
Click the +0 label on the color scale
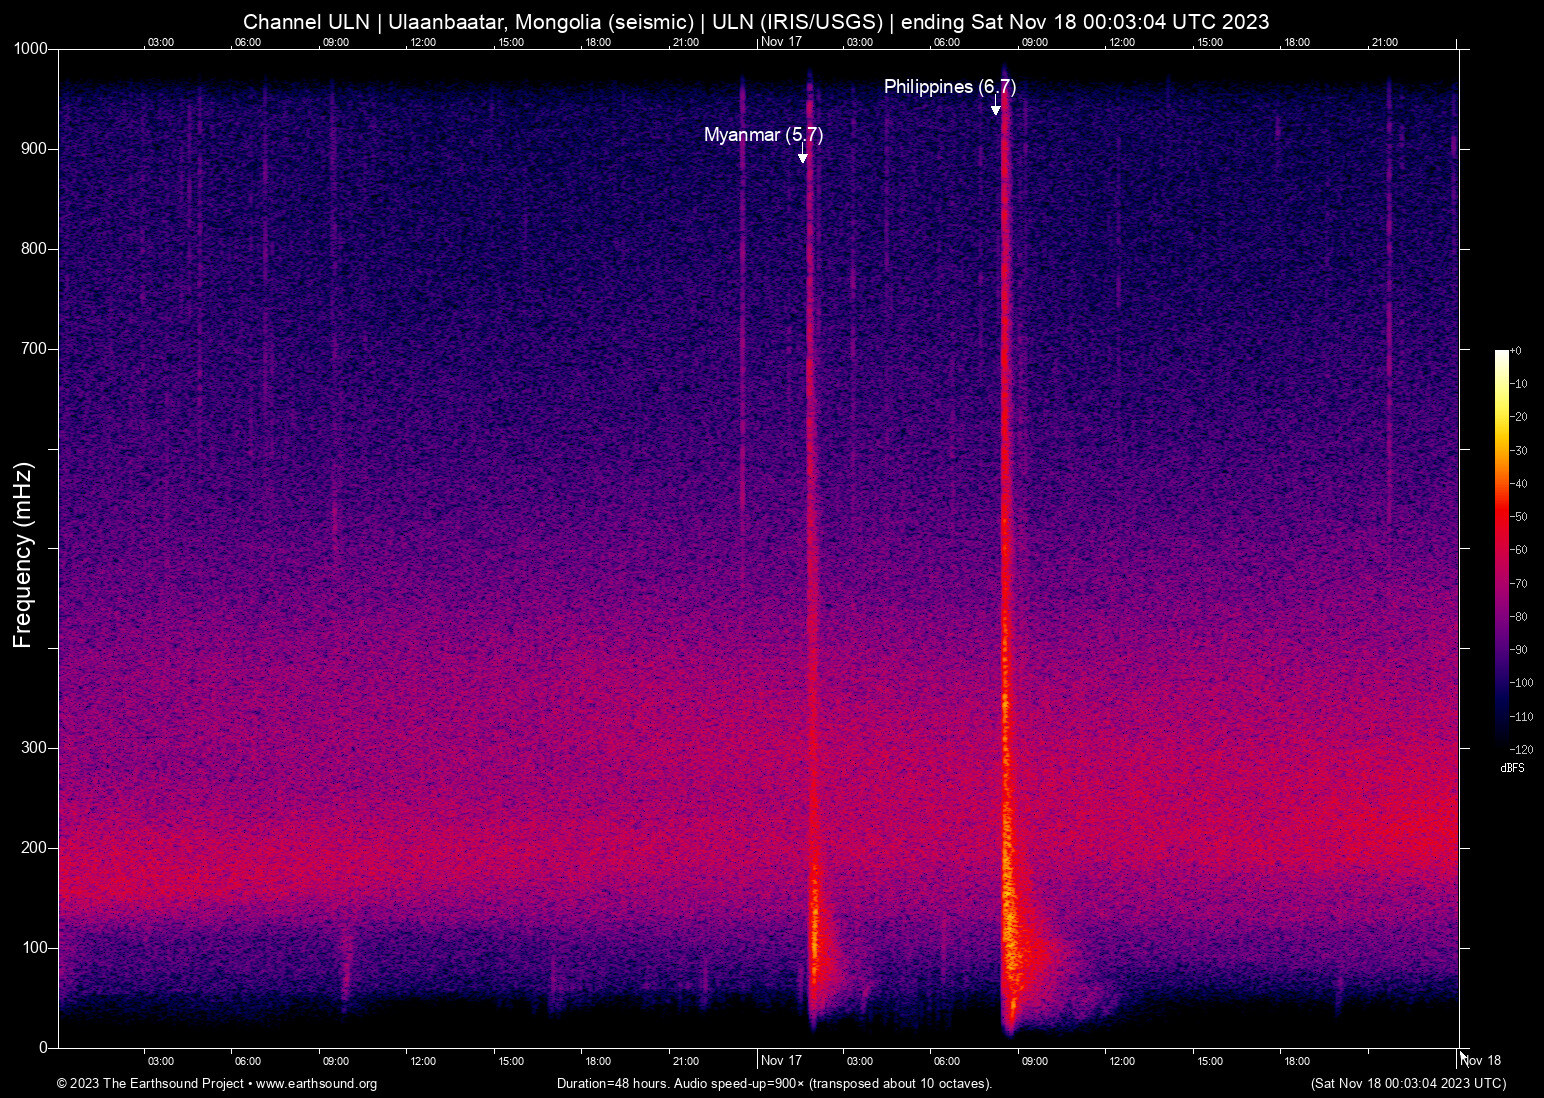[1516, 351]
